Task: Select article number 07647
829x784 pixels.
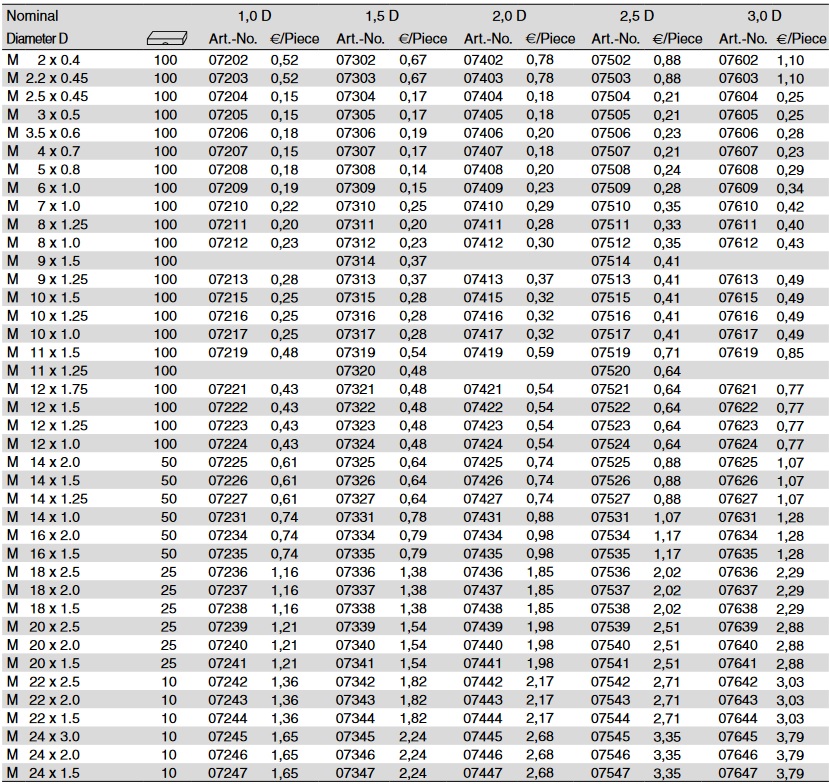Action: (739, 773)
